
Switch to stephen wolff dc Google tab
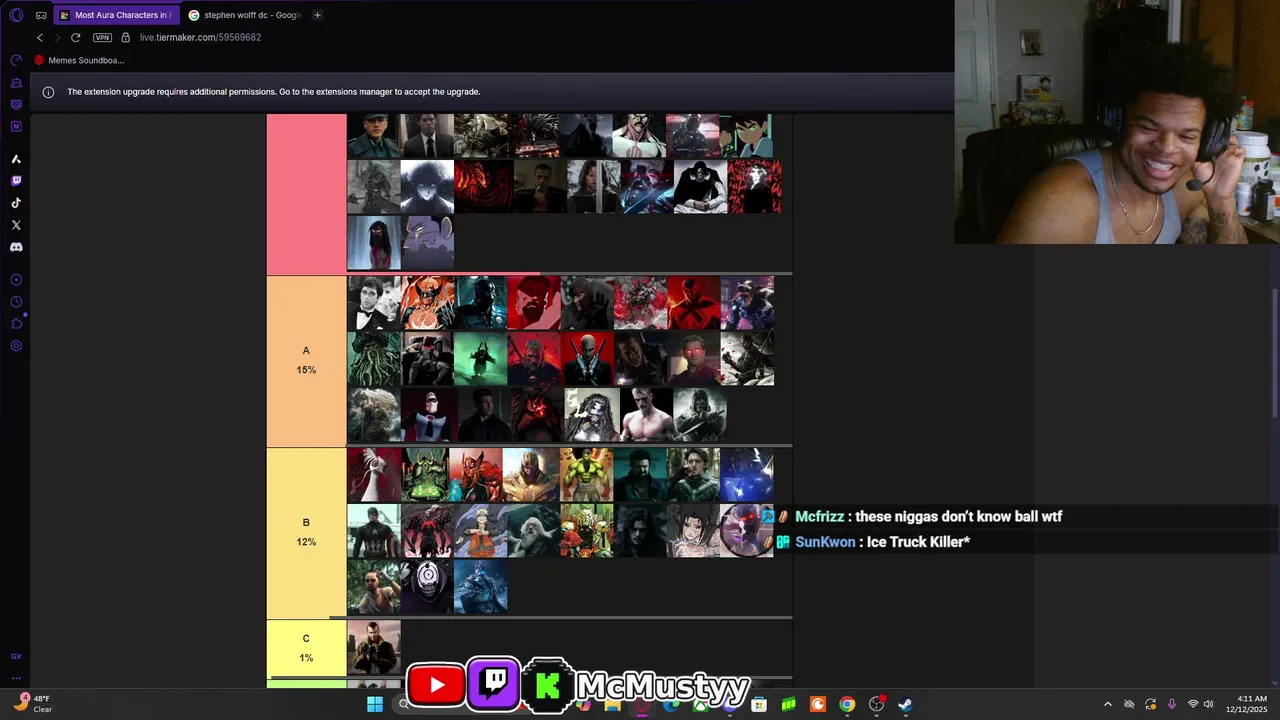pos(245,15)
